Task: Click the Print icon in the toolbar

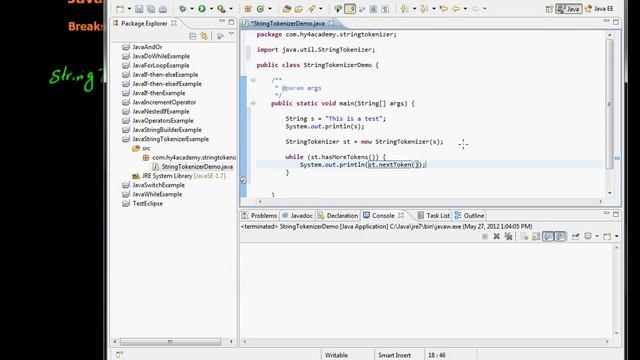Action: (162, 9)
